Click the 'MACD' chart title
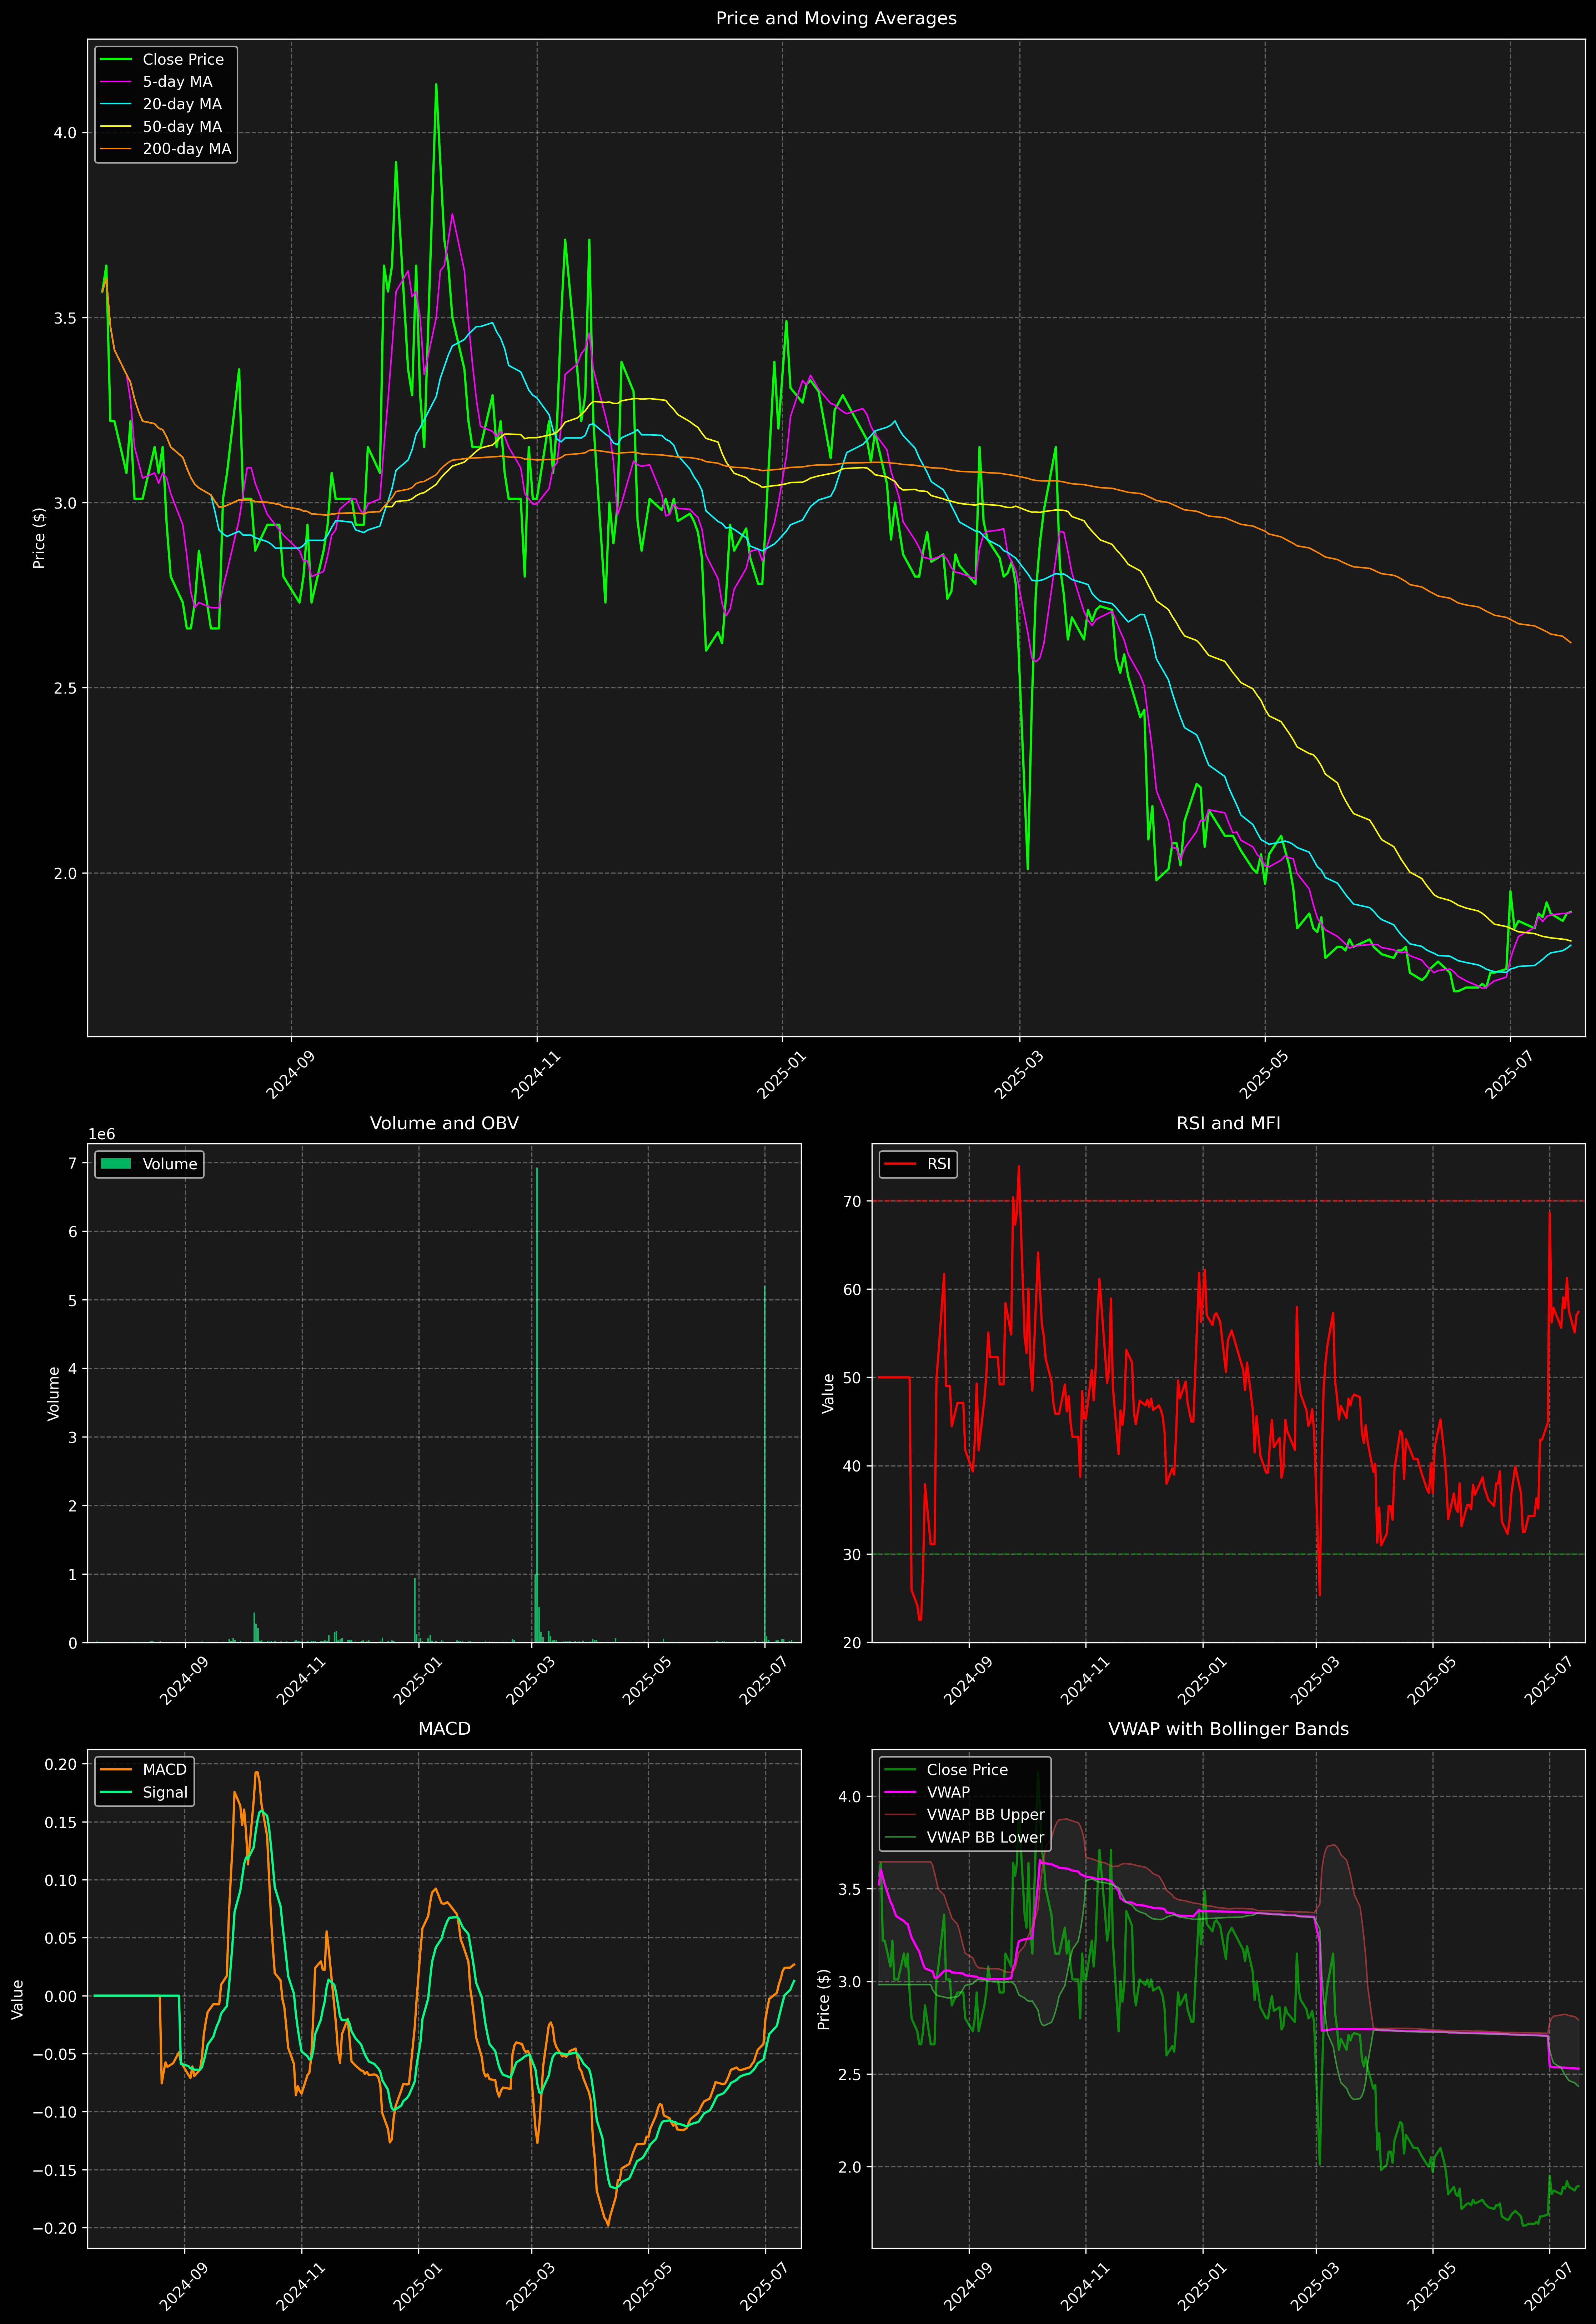This screenshot has width=1596, height=2324. pyautogui.click(x=444, y=1729)
